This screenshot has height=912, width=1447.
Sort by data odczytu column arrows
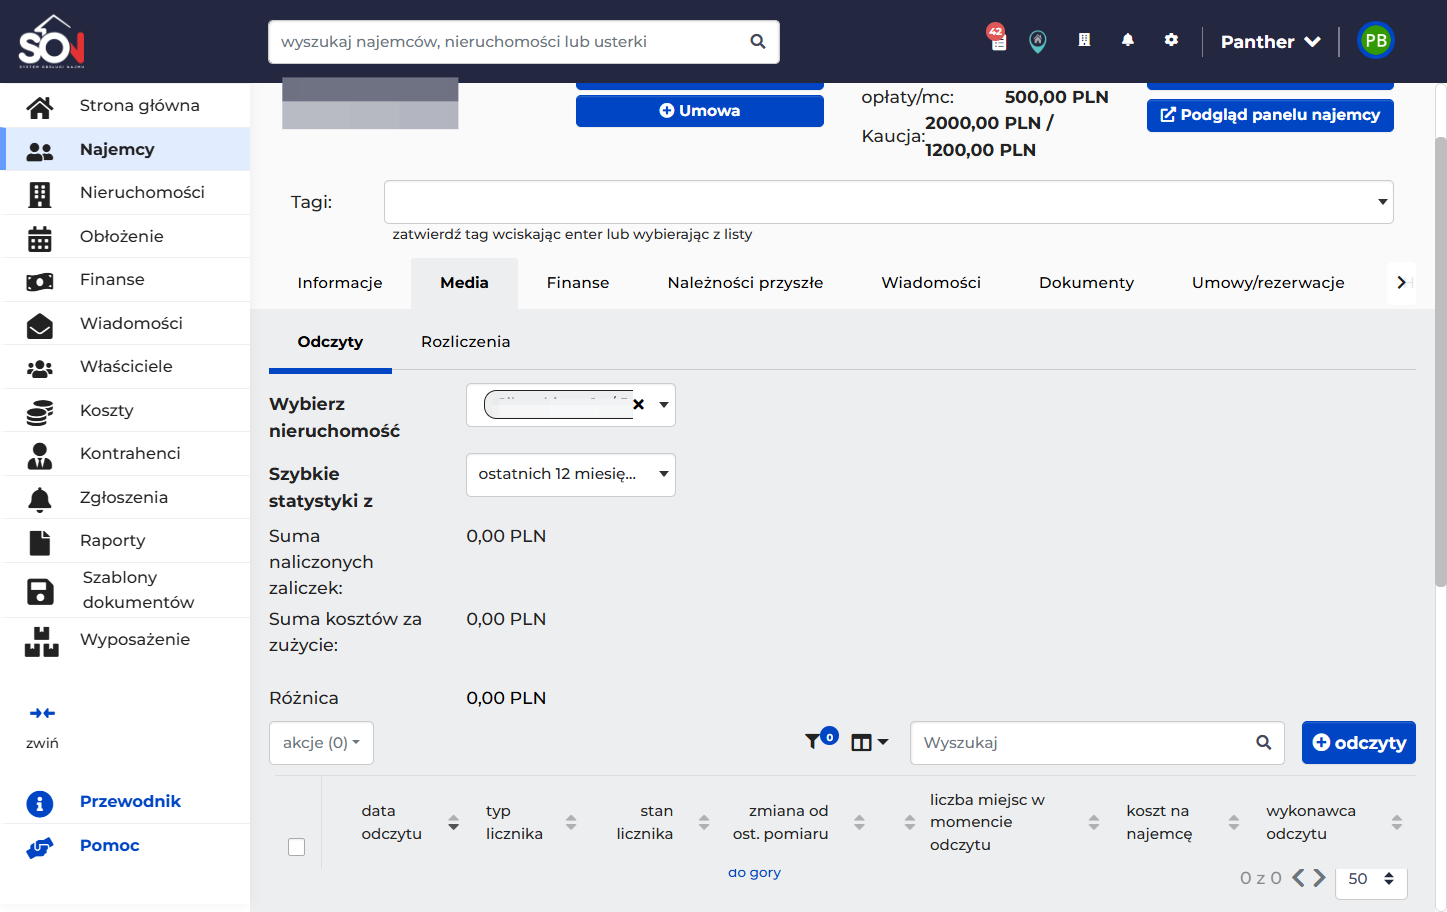(453, 823)
